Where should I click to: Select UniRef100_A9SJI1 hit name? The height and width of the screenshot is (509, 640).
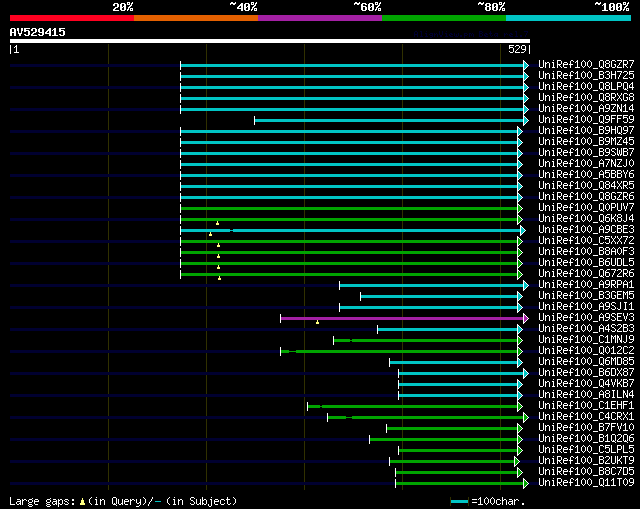pos(586,307)
